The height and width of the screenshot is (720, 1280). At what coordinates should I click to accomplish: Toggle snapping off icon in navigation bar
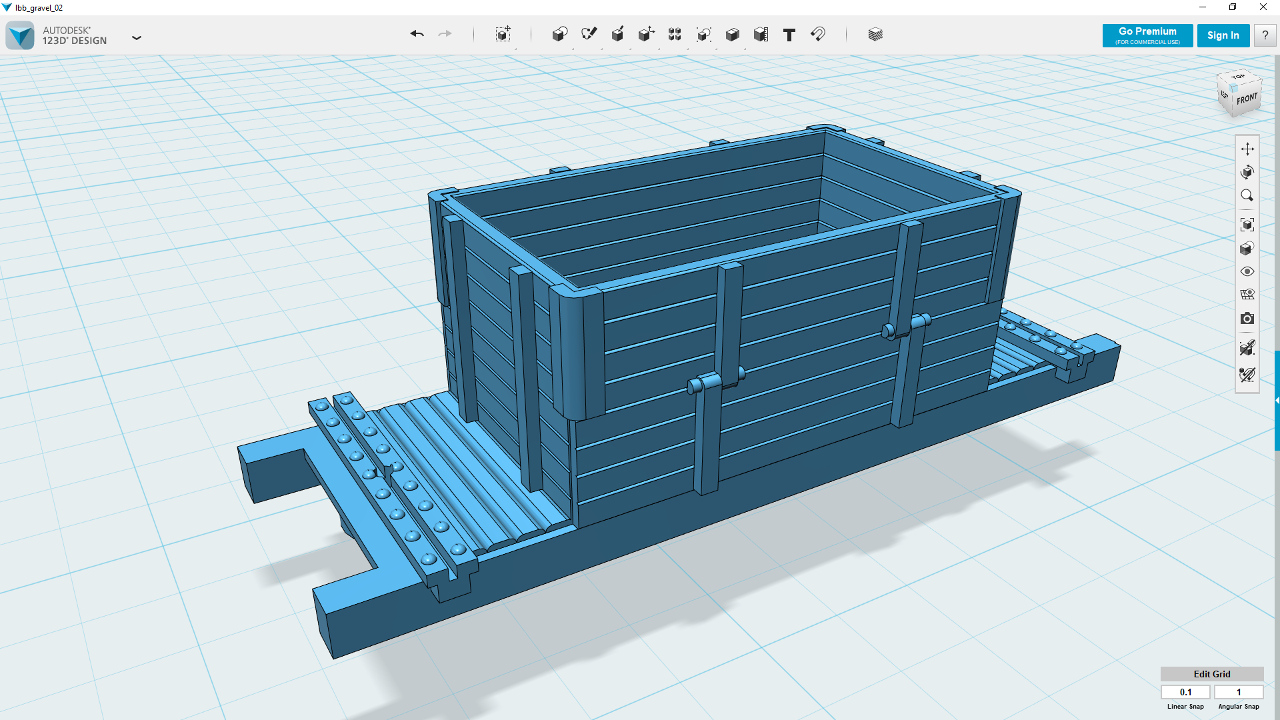(x=1247, y=348)
